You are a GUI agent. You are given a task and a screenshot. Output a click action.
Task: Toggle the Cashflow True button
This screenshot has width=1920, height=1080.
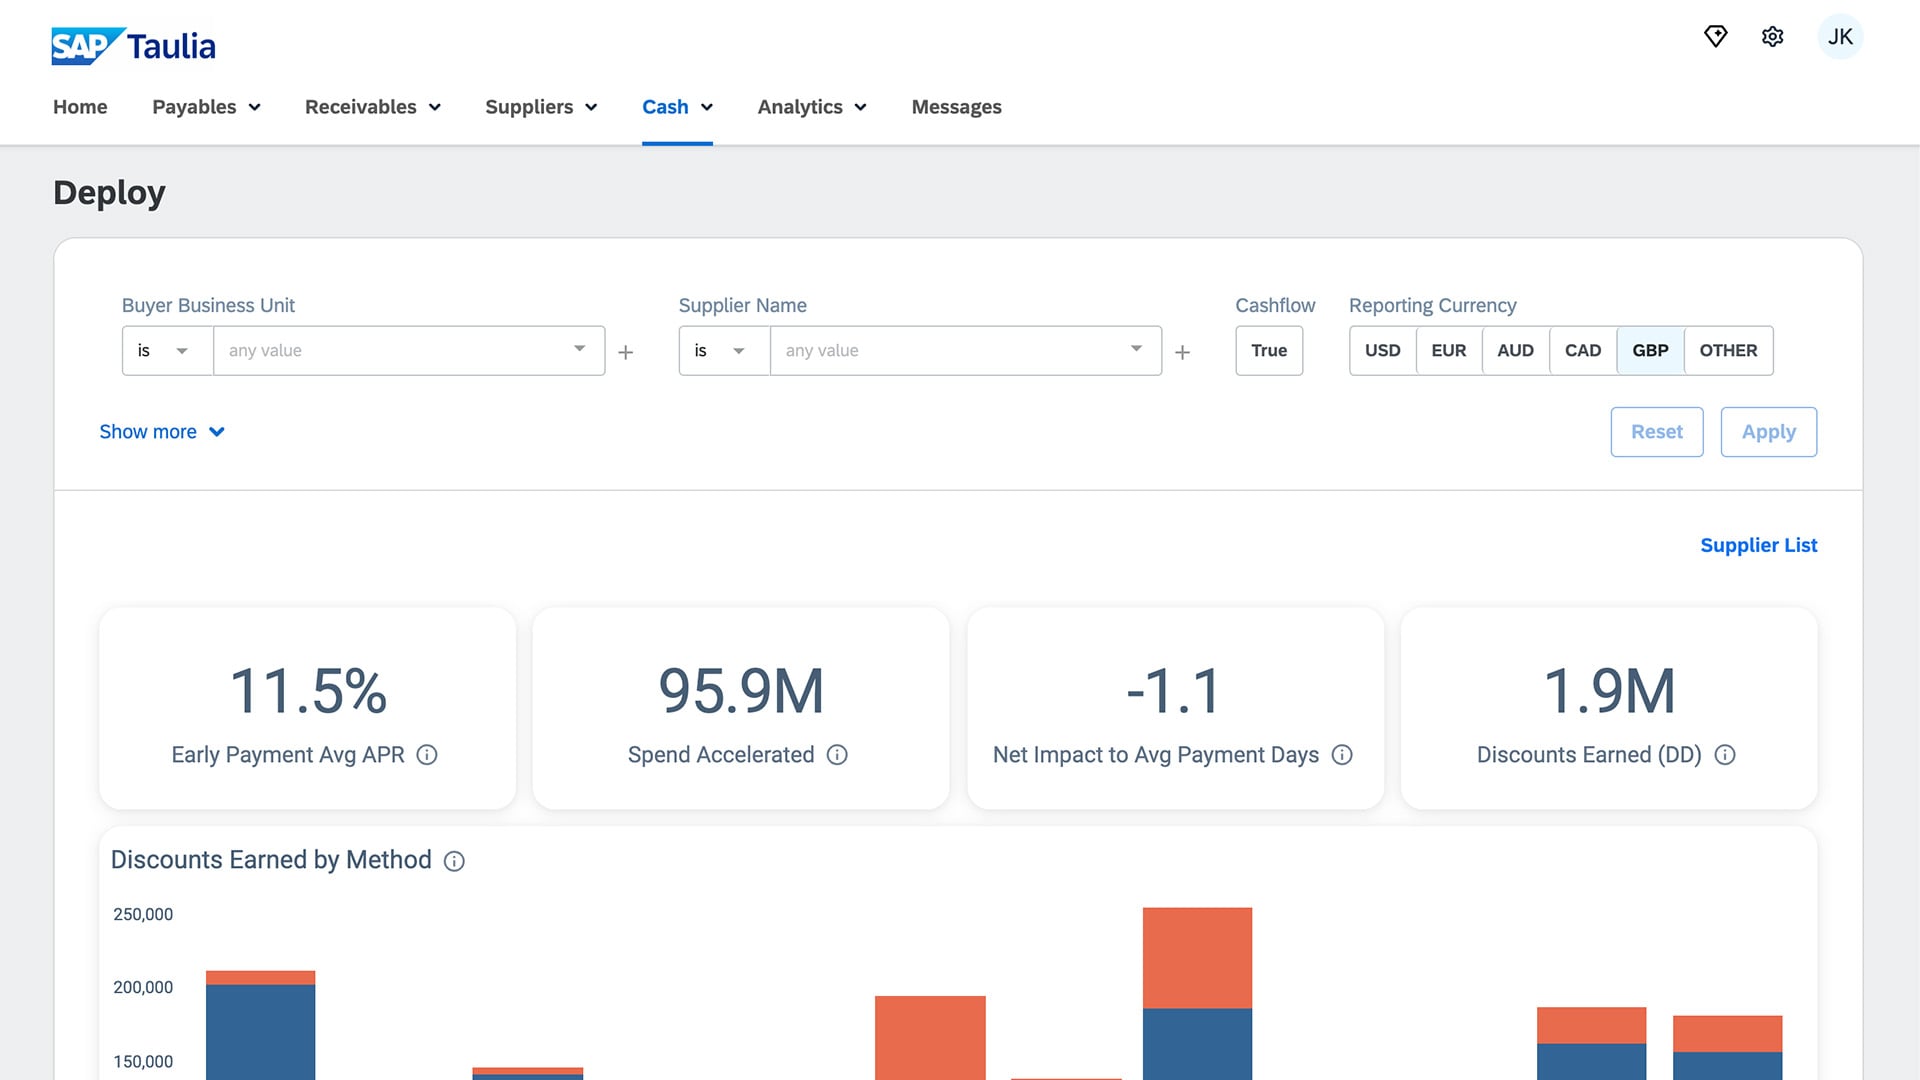click(x=1268, y=351)
